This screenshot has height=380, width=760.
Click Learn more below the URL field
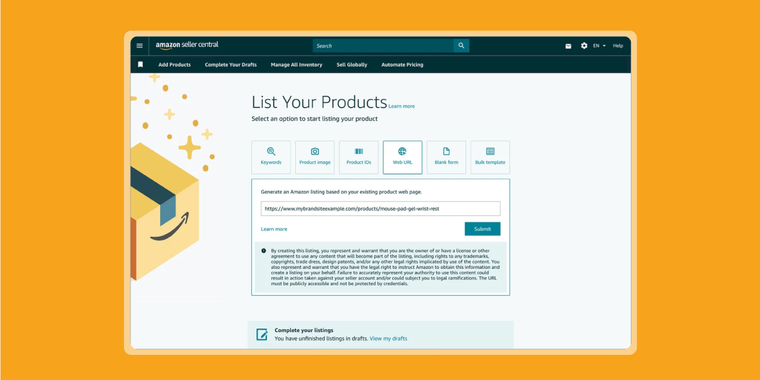274,229
